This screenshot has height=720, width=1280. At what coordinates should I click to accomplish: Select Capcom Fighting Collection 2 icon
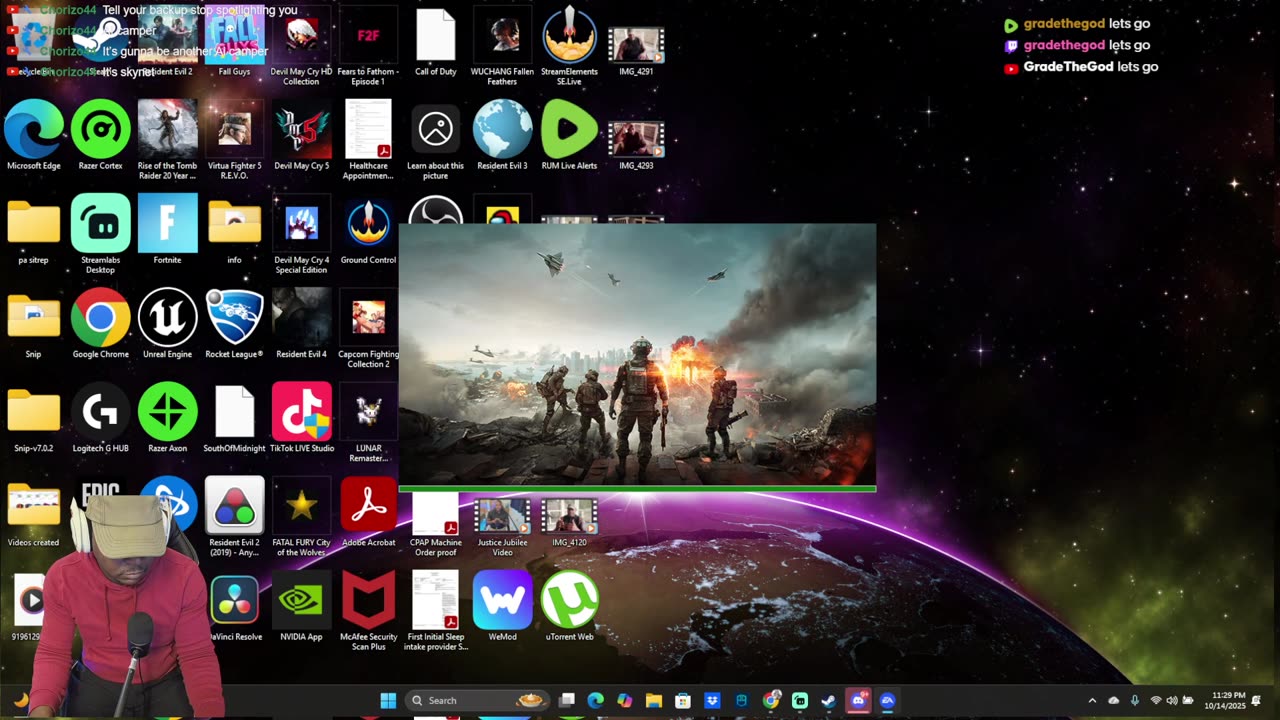[x=368, y=328]
